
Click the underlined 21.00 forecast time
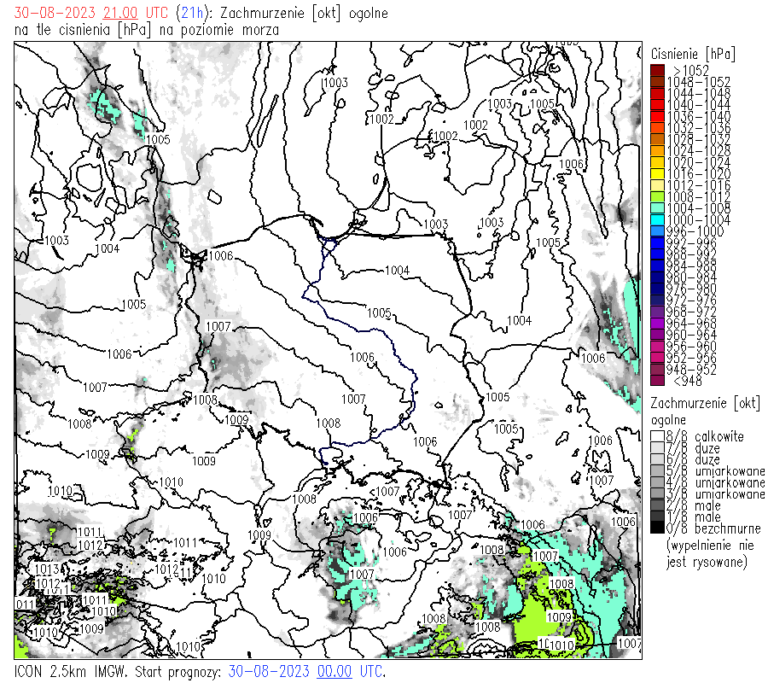(120, 13)
